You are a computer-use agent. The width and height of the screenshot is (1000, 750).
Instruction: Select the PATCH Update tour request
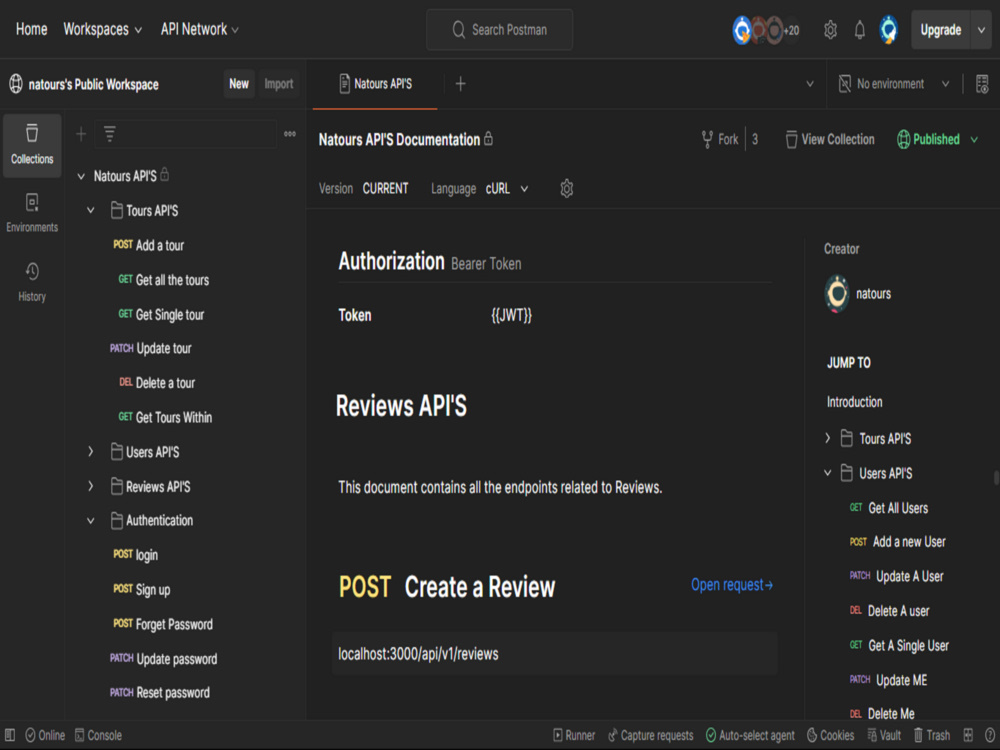[x=151, y=348]
